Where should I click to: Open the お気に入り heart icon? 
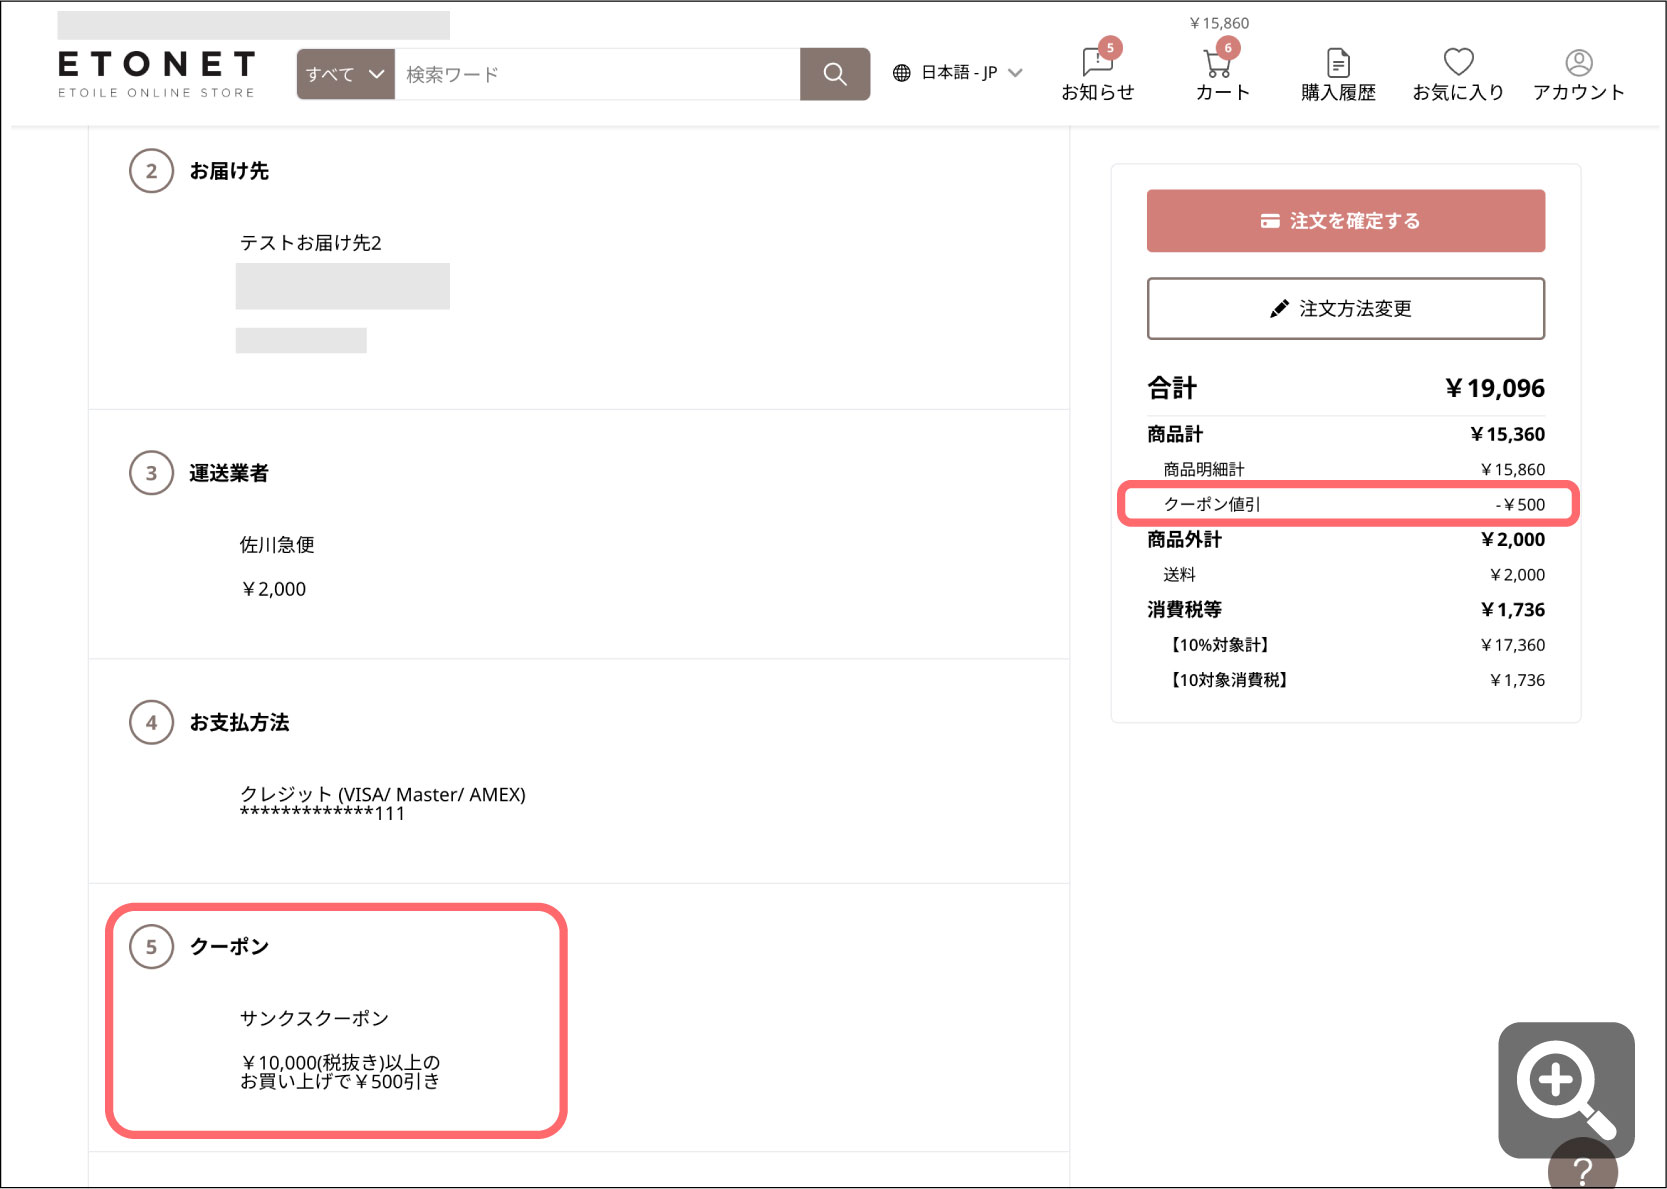click(x=1458, y=62)
